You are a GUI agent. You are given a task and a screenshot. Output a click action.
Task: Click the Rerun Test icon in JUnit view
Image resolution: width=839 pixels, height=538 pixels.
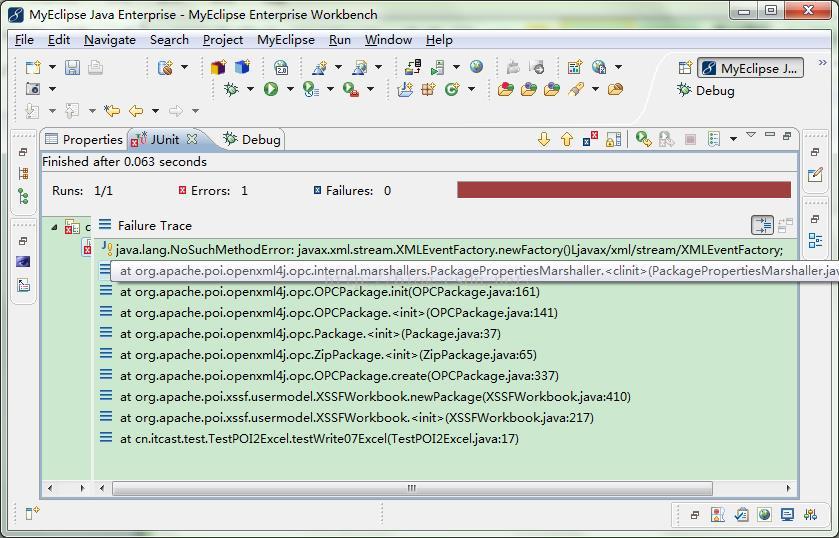tap(644, 140)
